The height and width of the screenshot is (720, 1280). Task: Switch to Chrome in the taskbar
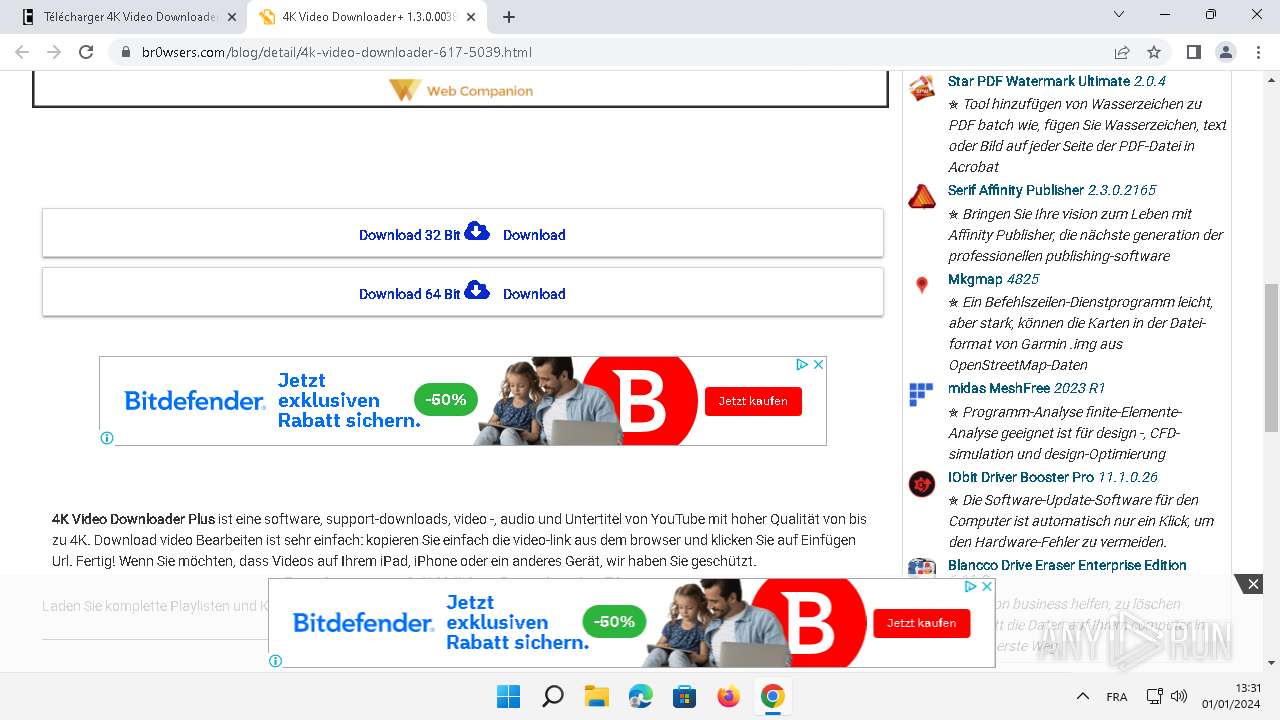(x=773, y=696)
